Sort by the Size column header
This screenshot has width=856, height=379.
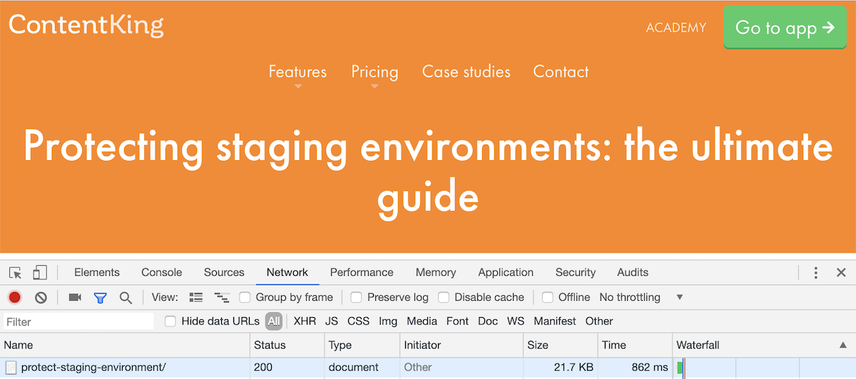[x=560, y=345]
